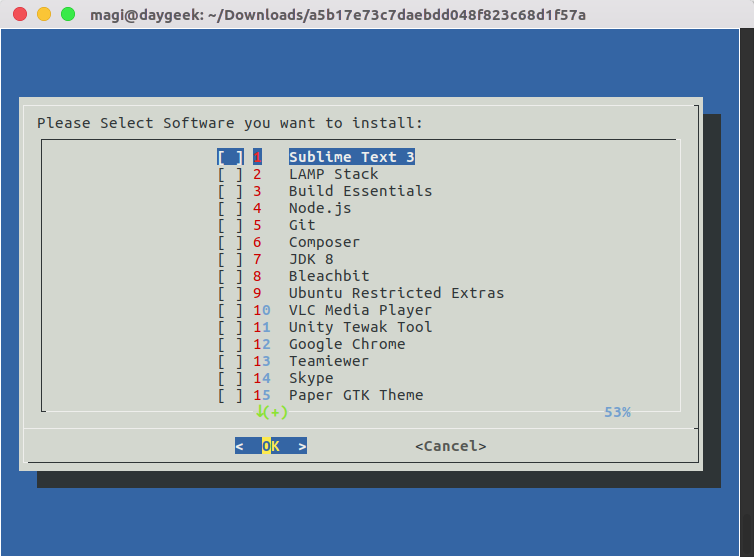Select the Composer label
Screen dimensions: 754x557
(324, 242)
